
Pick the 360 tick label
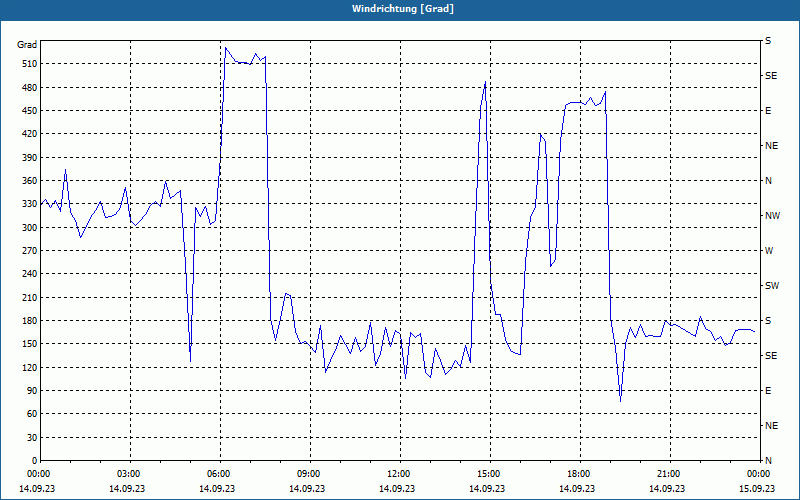pos(29,181)
